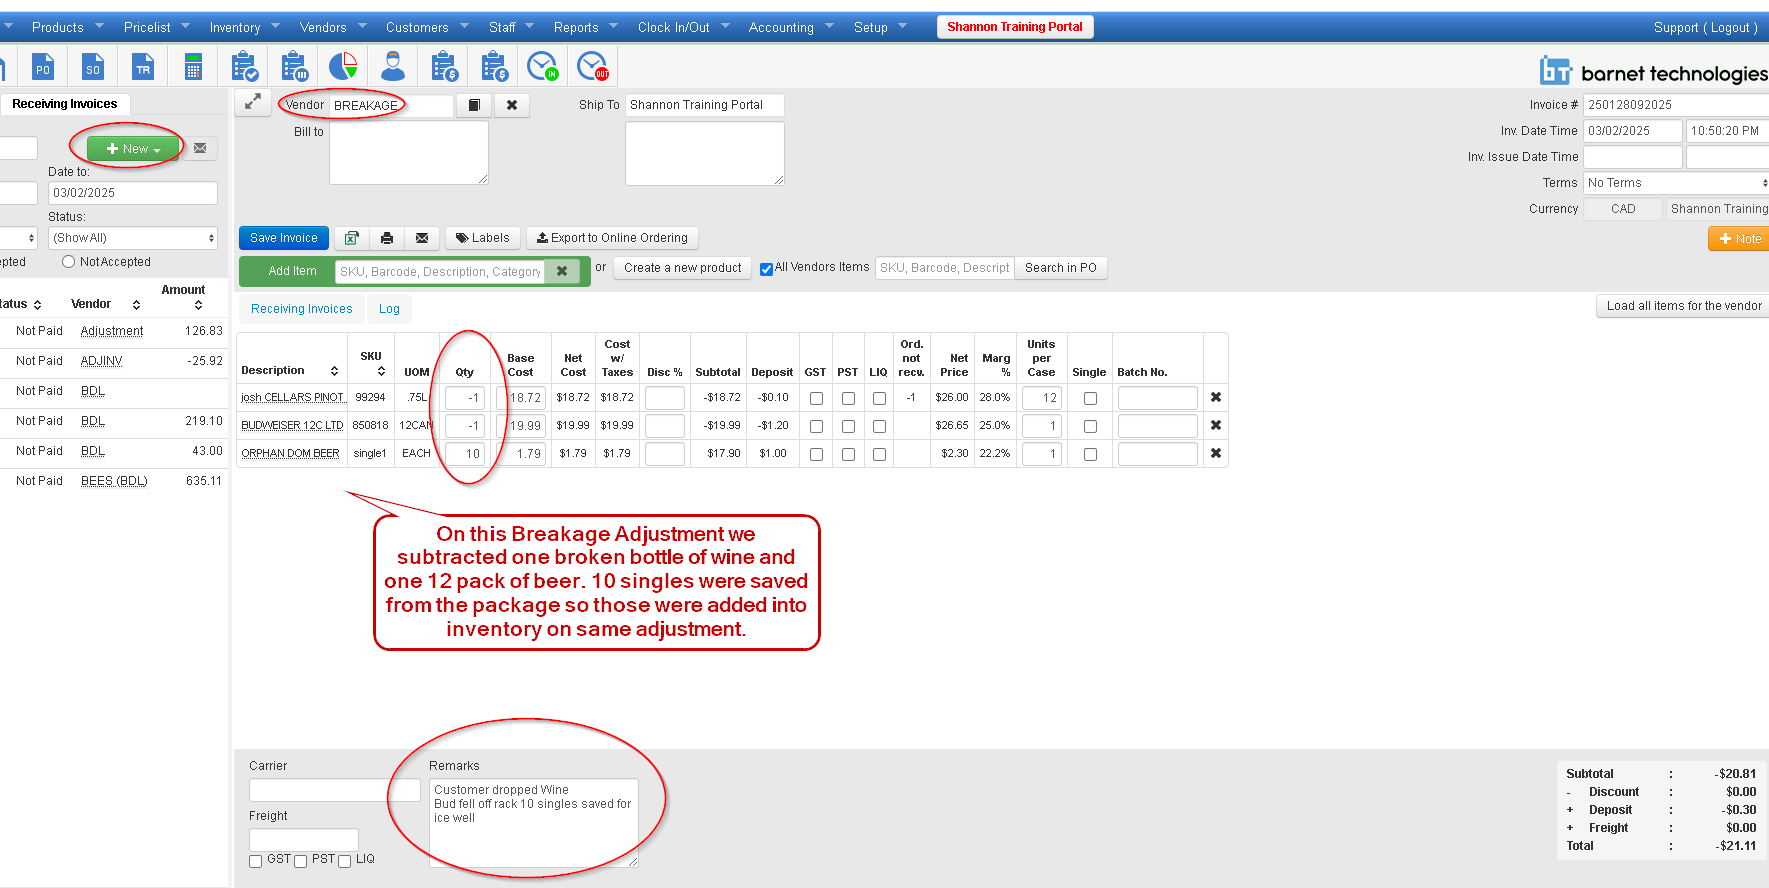This screenshot has width=1769, height=888.
Task: Click the Labels button
Action: coord(483,238)
